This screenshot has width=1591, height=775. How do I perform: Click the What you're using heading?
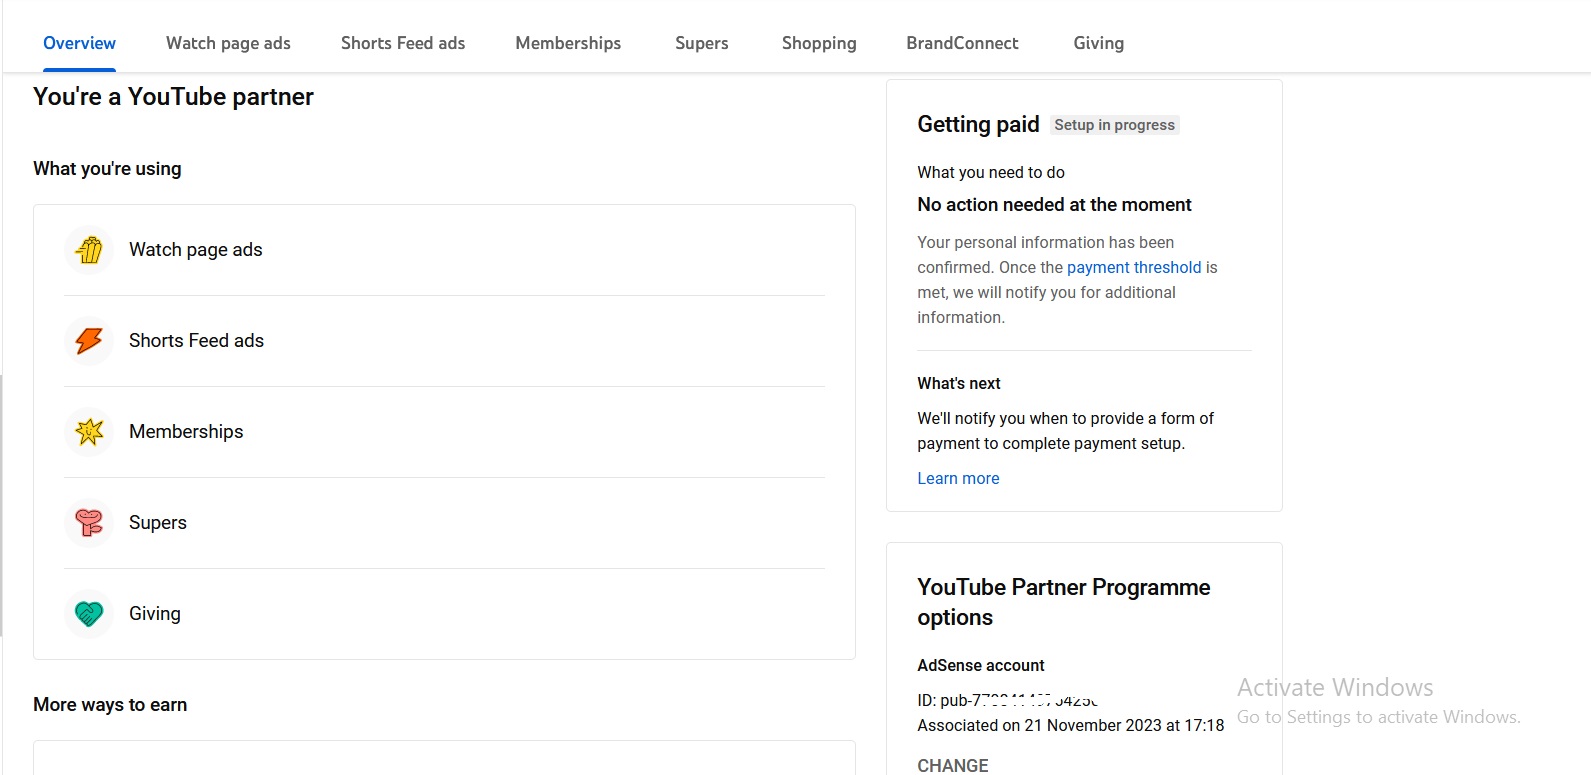coord(107,168)
